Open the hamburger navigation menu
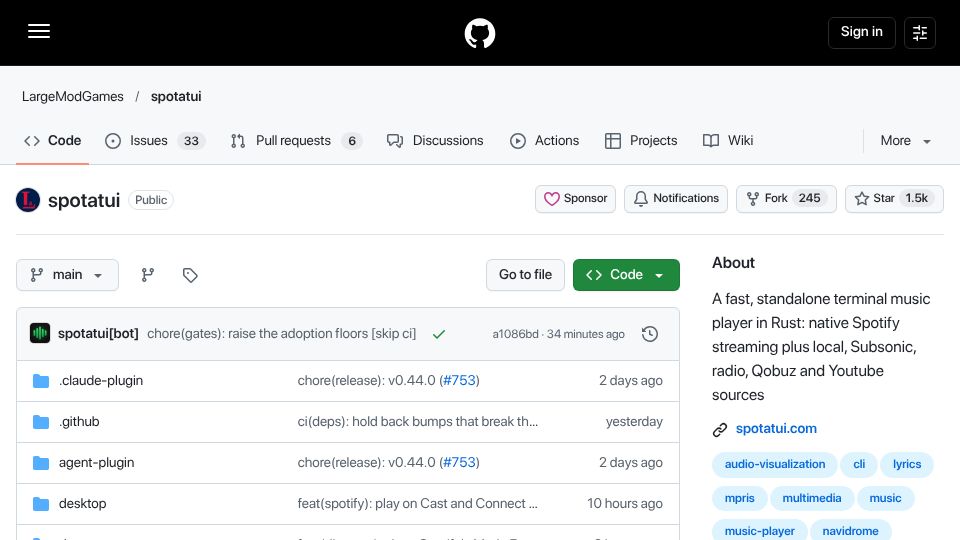This screenshot has height=540, width=960. pos(39,31)
